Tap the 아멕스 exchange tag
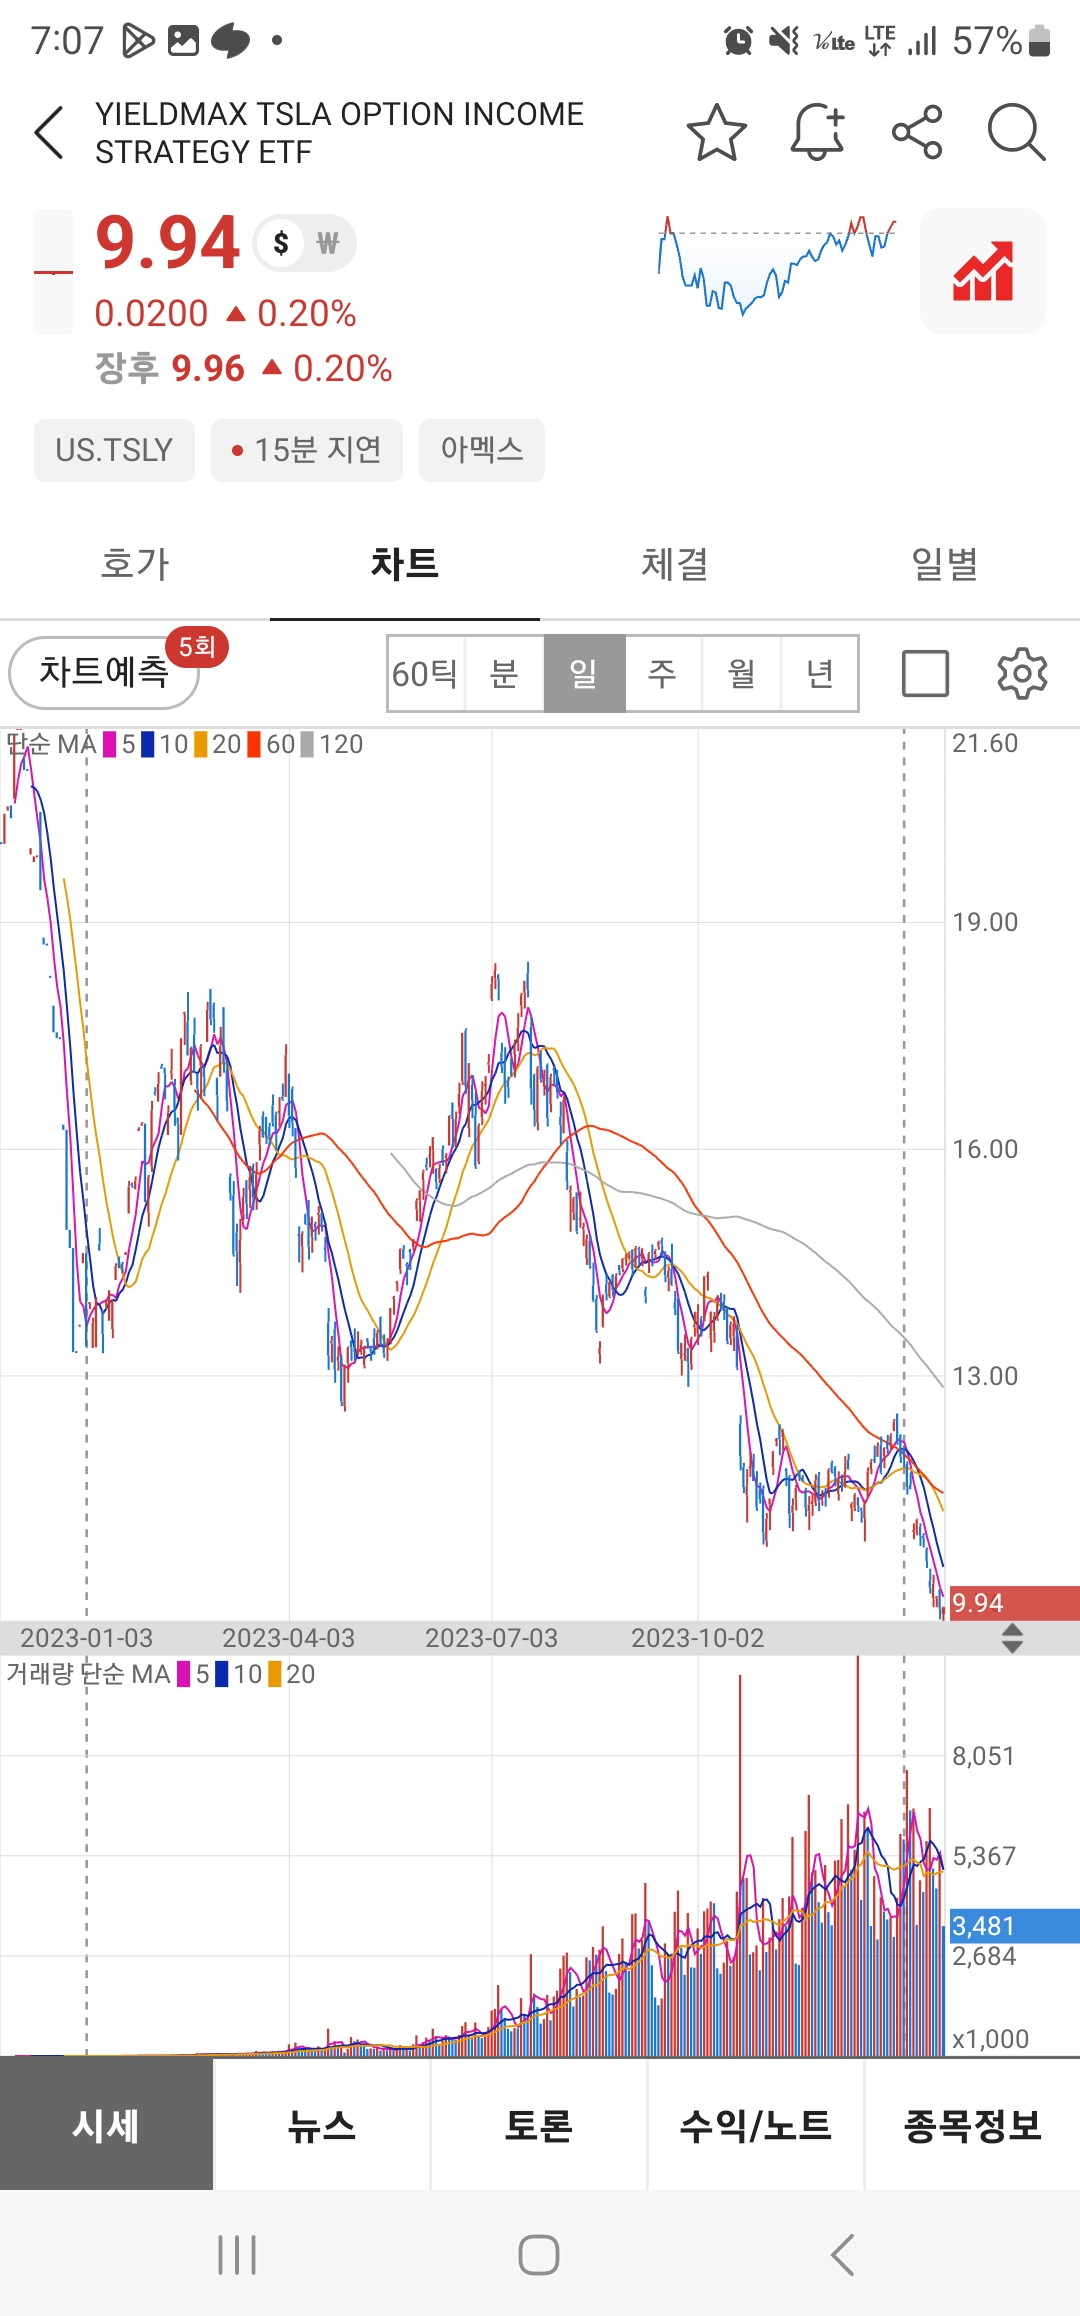 (482, 450)
